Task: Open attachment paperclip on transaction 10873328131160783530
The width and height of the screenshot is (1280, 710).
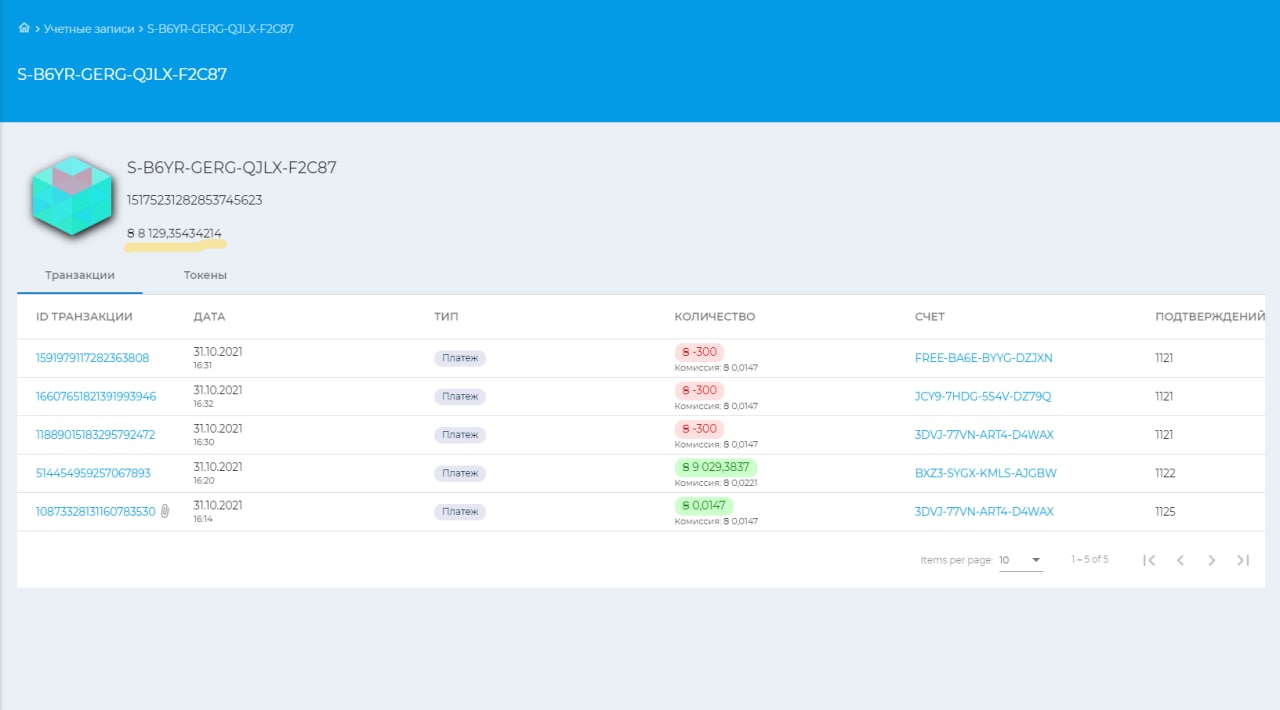Action: coord(166,511)
